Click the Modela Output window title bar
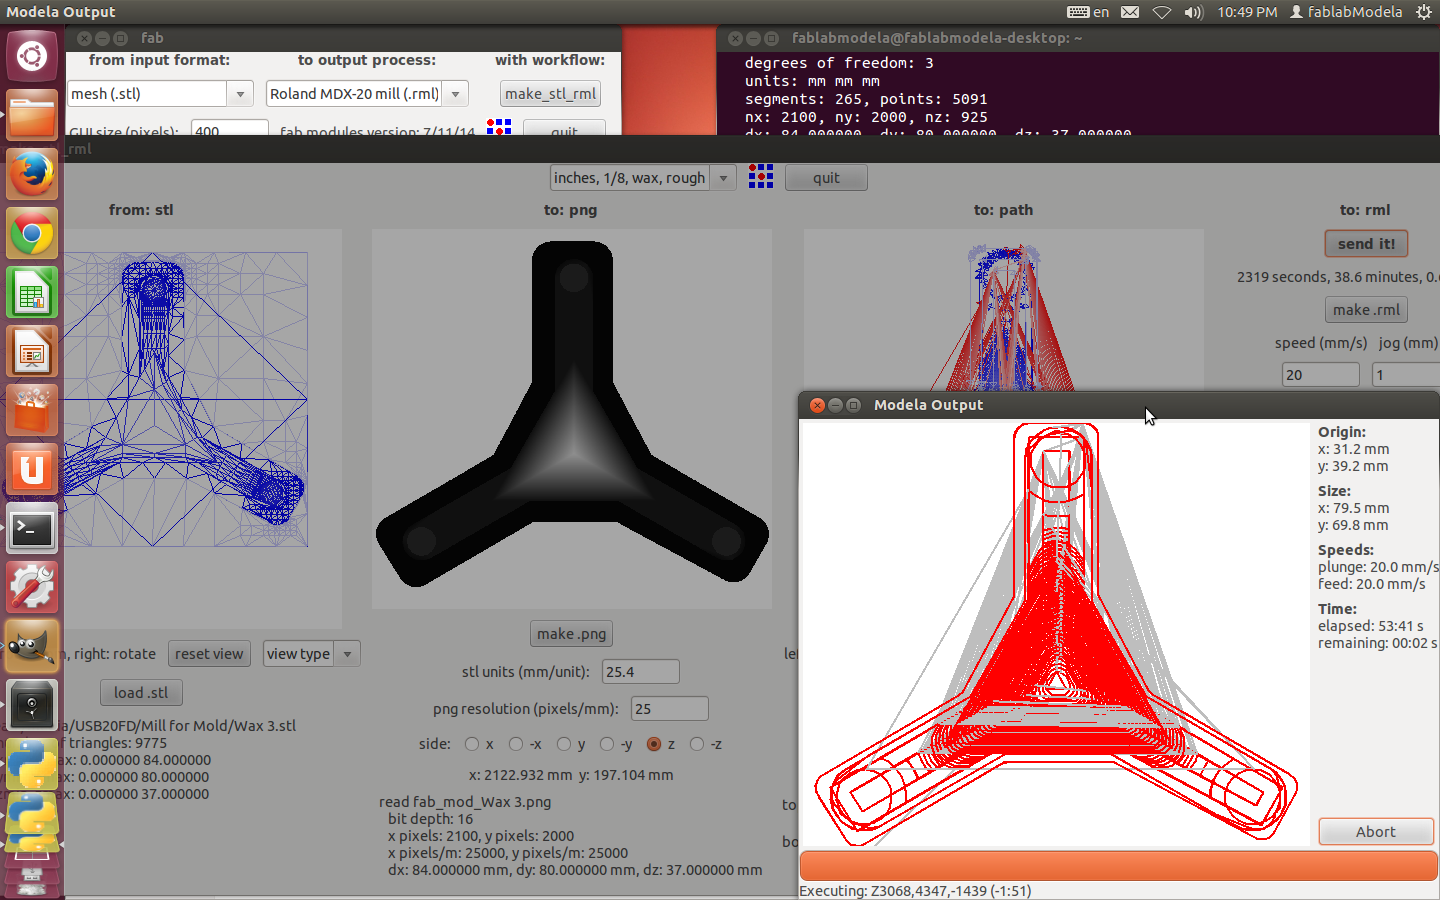1440x900 pixels. [x=1118, y=405]
